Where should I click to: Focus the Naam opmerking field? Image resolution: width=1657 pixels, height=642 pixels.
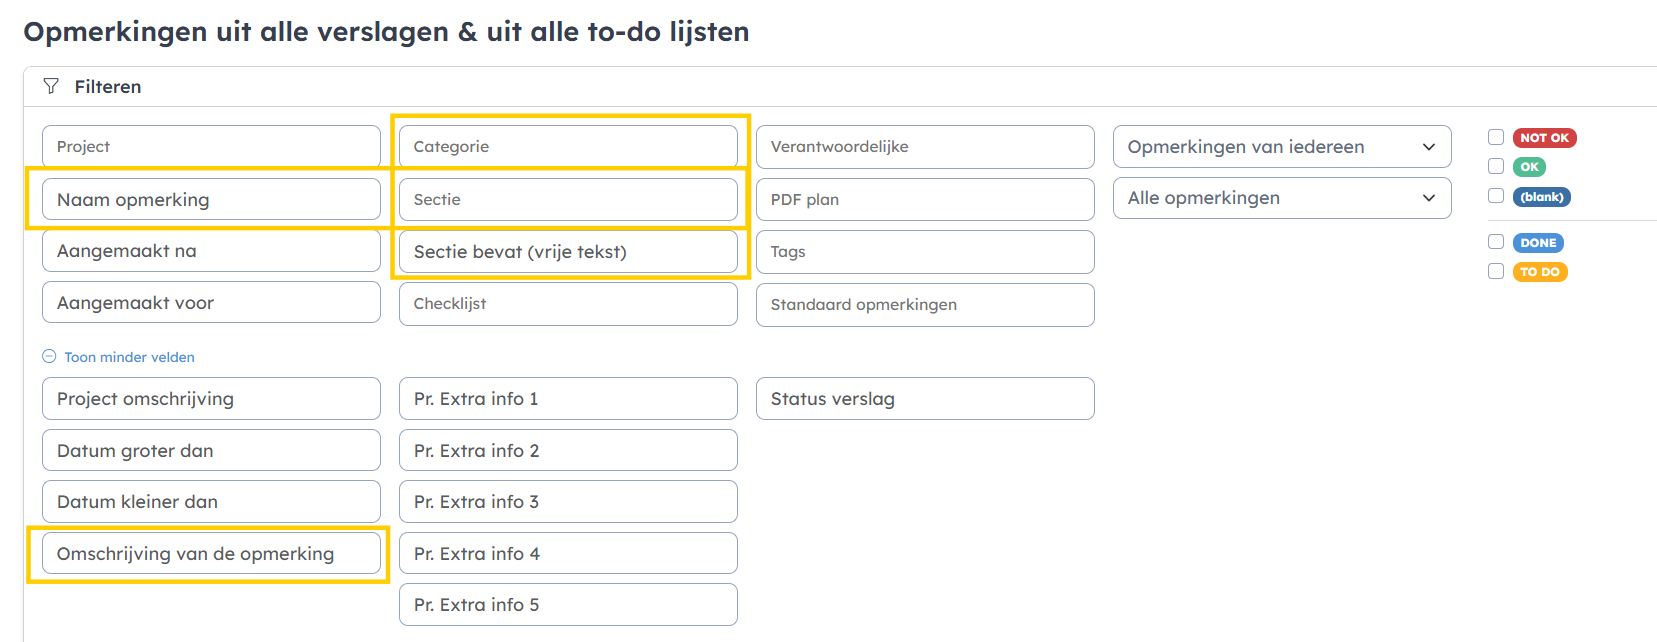pyautogui.click(x=211, y=199)
